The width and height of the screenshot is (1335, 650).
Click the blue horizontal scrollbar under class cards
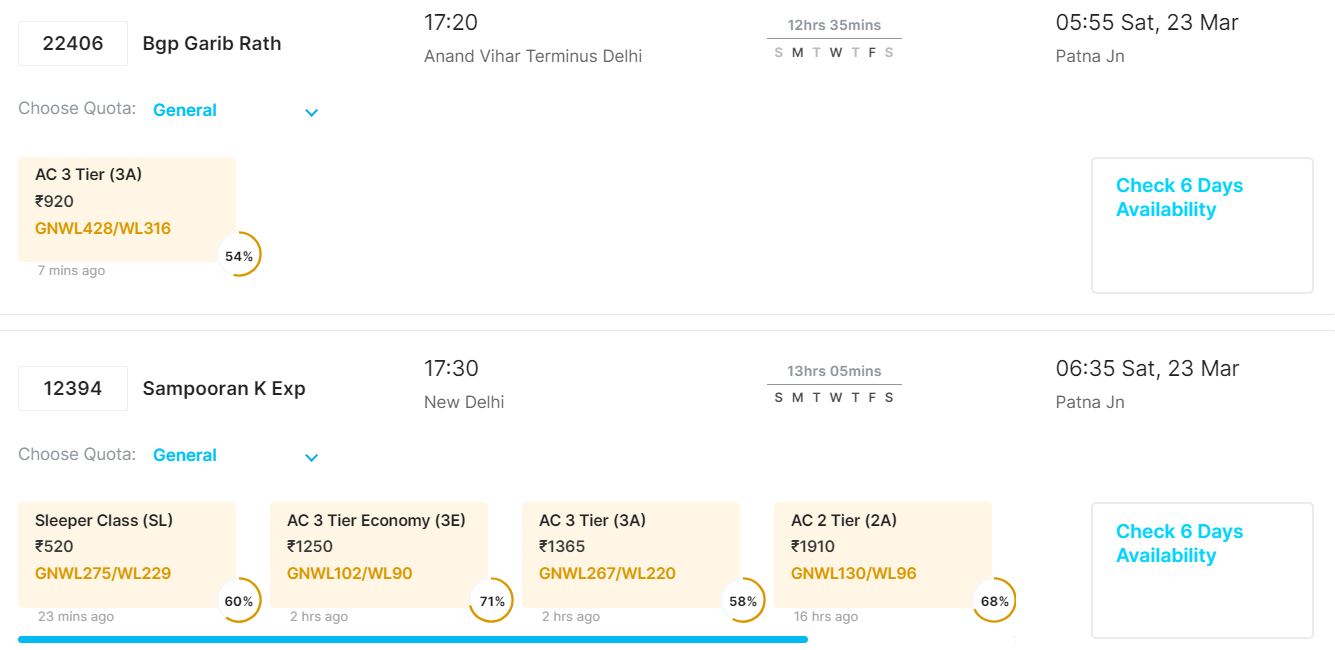pyautogui.click(x=412, y=639)
